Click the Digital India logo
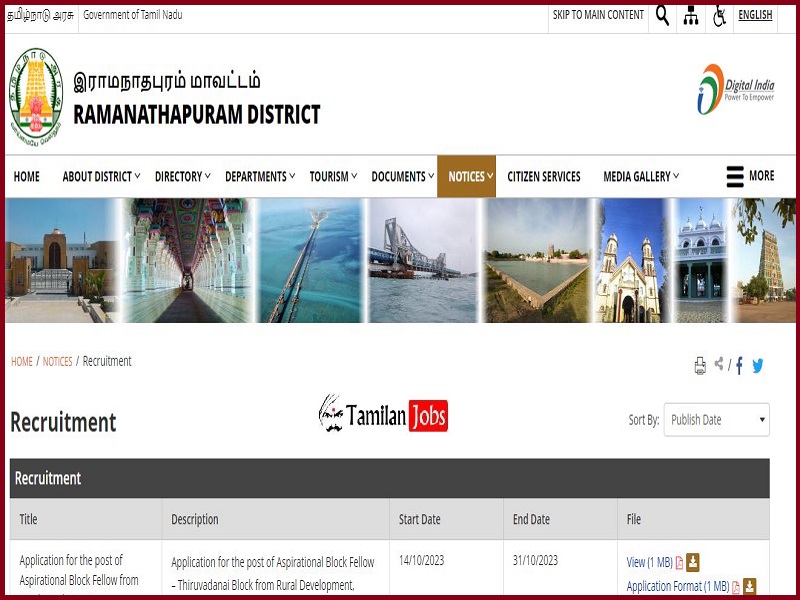The height and width of the screenshot is (600, 800). click(736, 89)
